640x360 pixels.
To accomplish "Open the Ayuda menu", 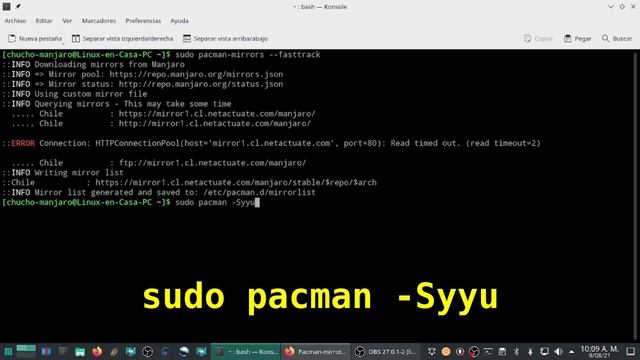I will [x=180, y=21].
